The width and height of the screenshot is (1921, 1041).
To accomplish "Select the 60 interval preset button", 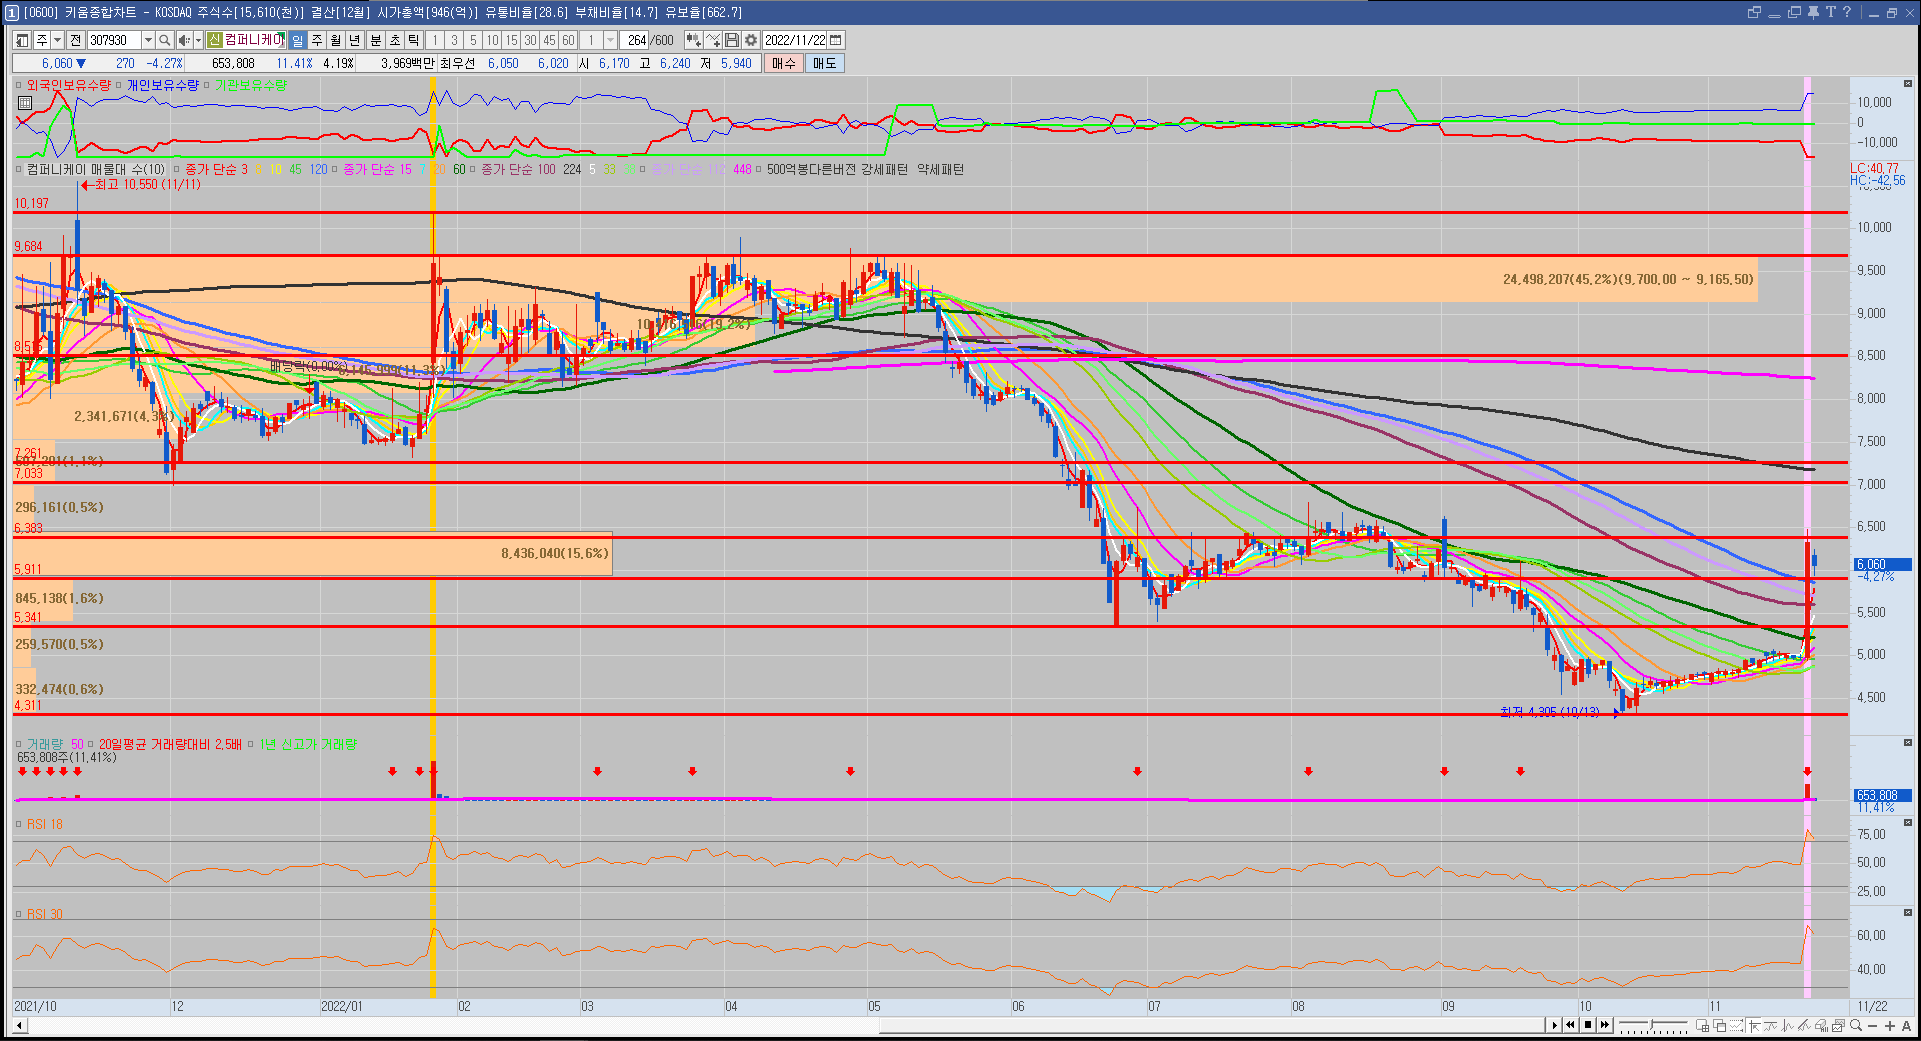I will click(x=568, y=40).
